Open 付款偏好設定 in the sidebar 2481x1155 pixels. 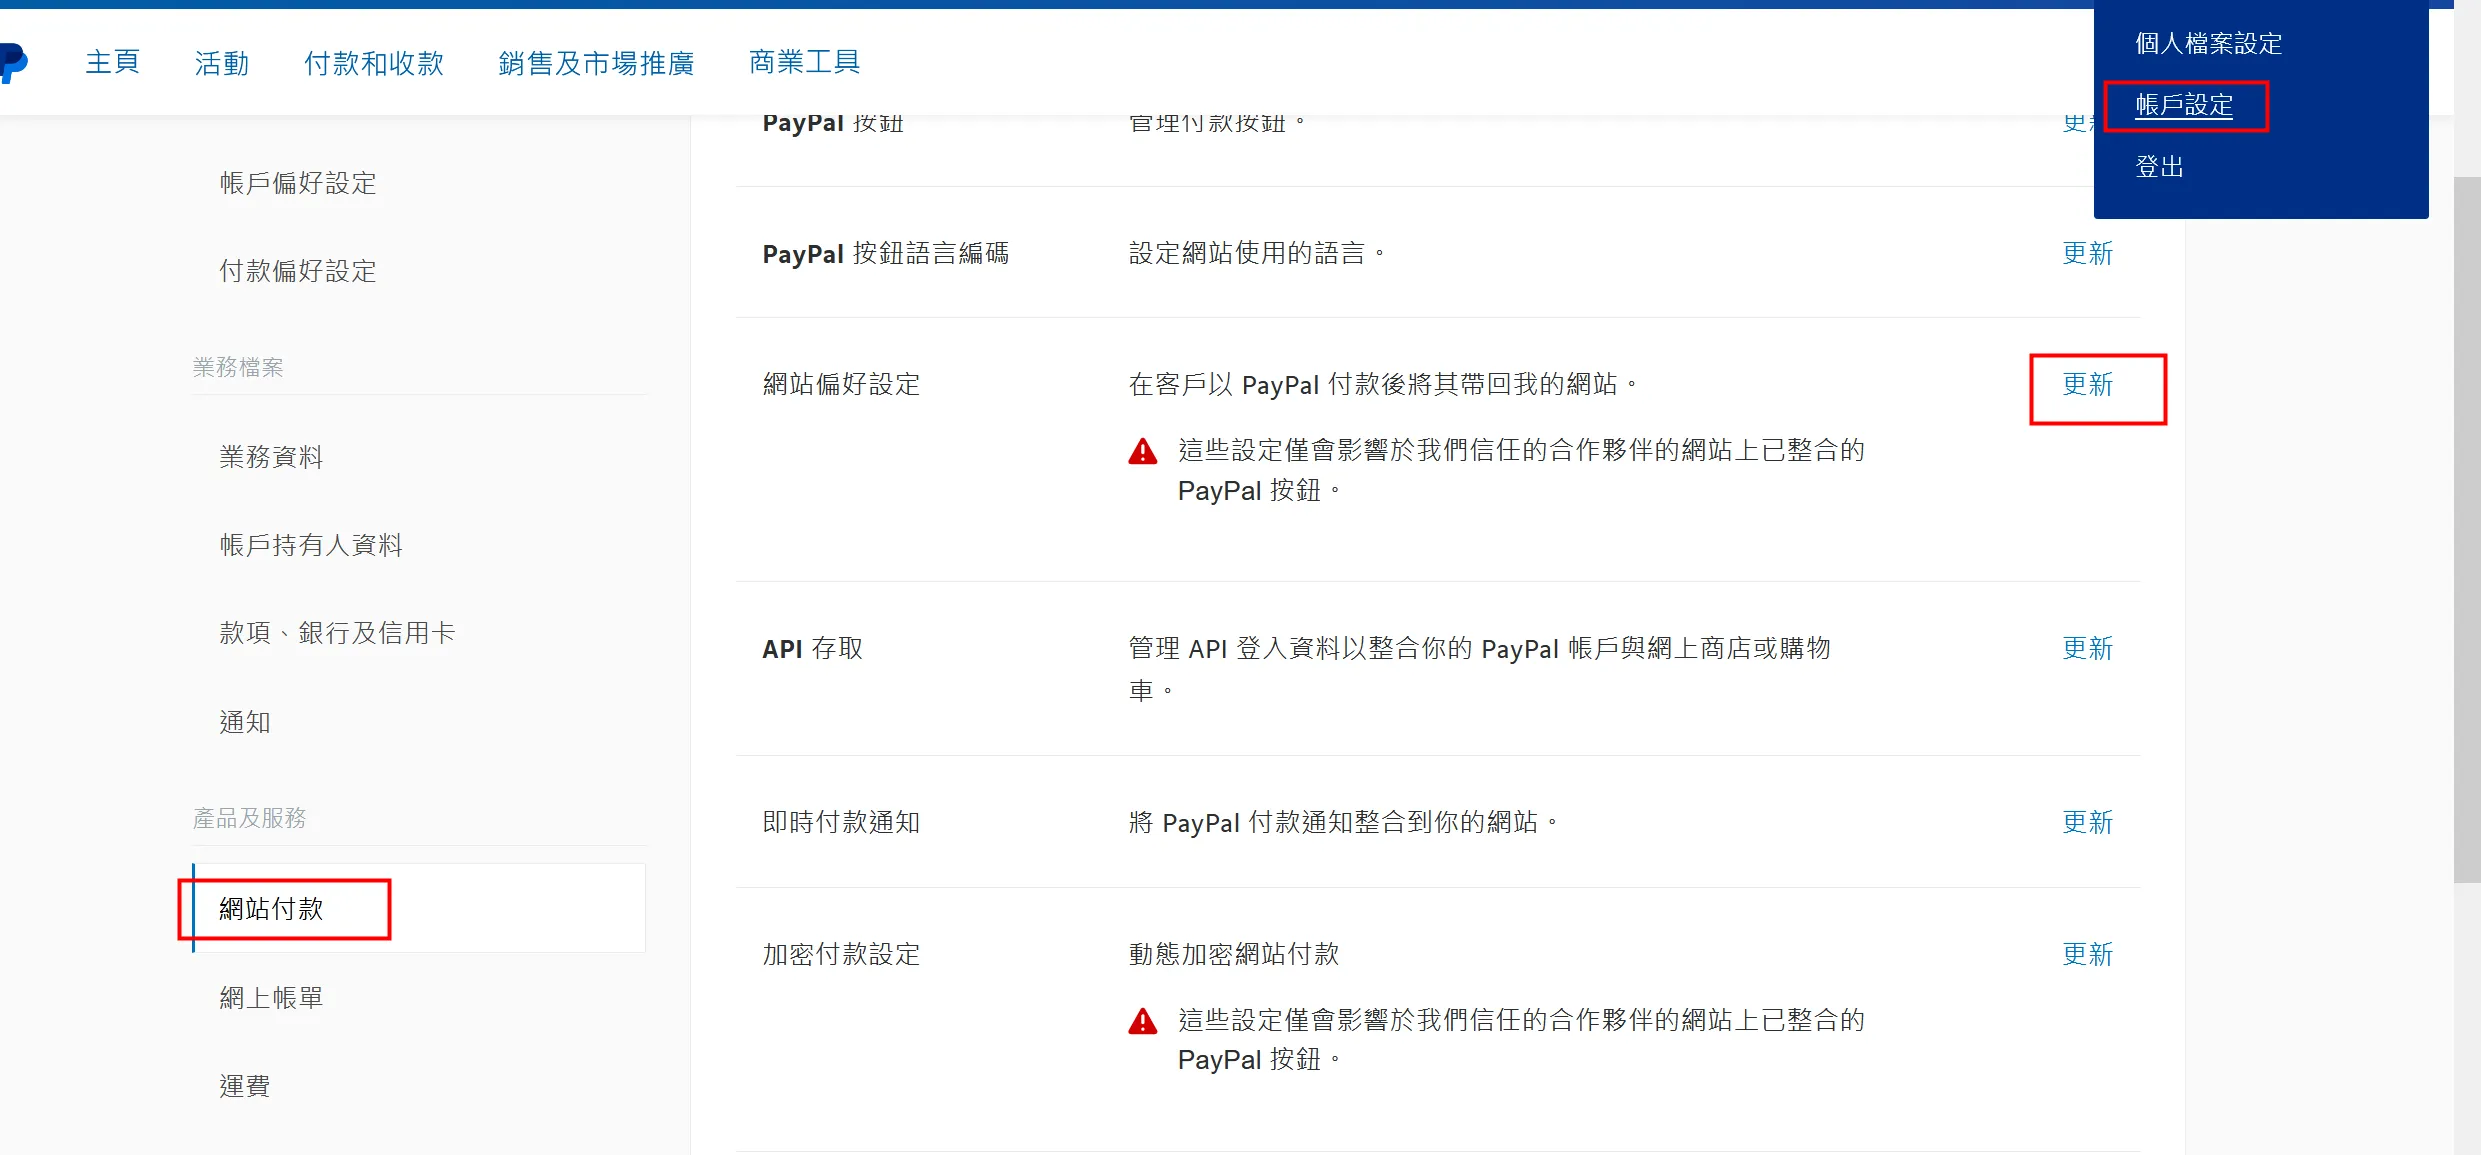click(x=298, y=271)
